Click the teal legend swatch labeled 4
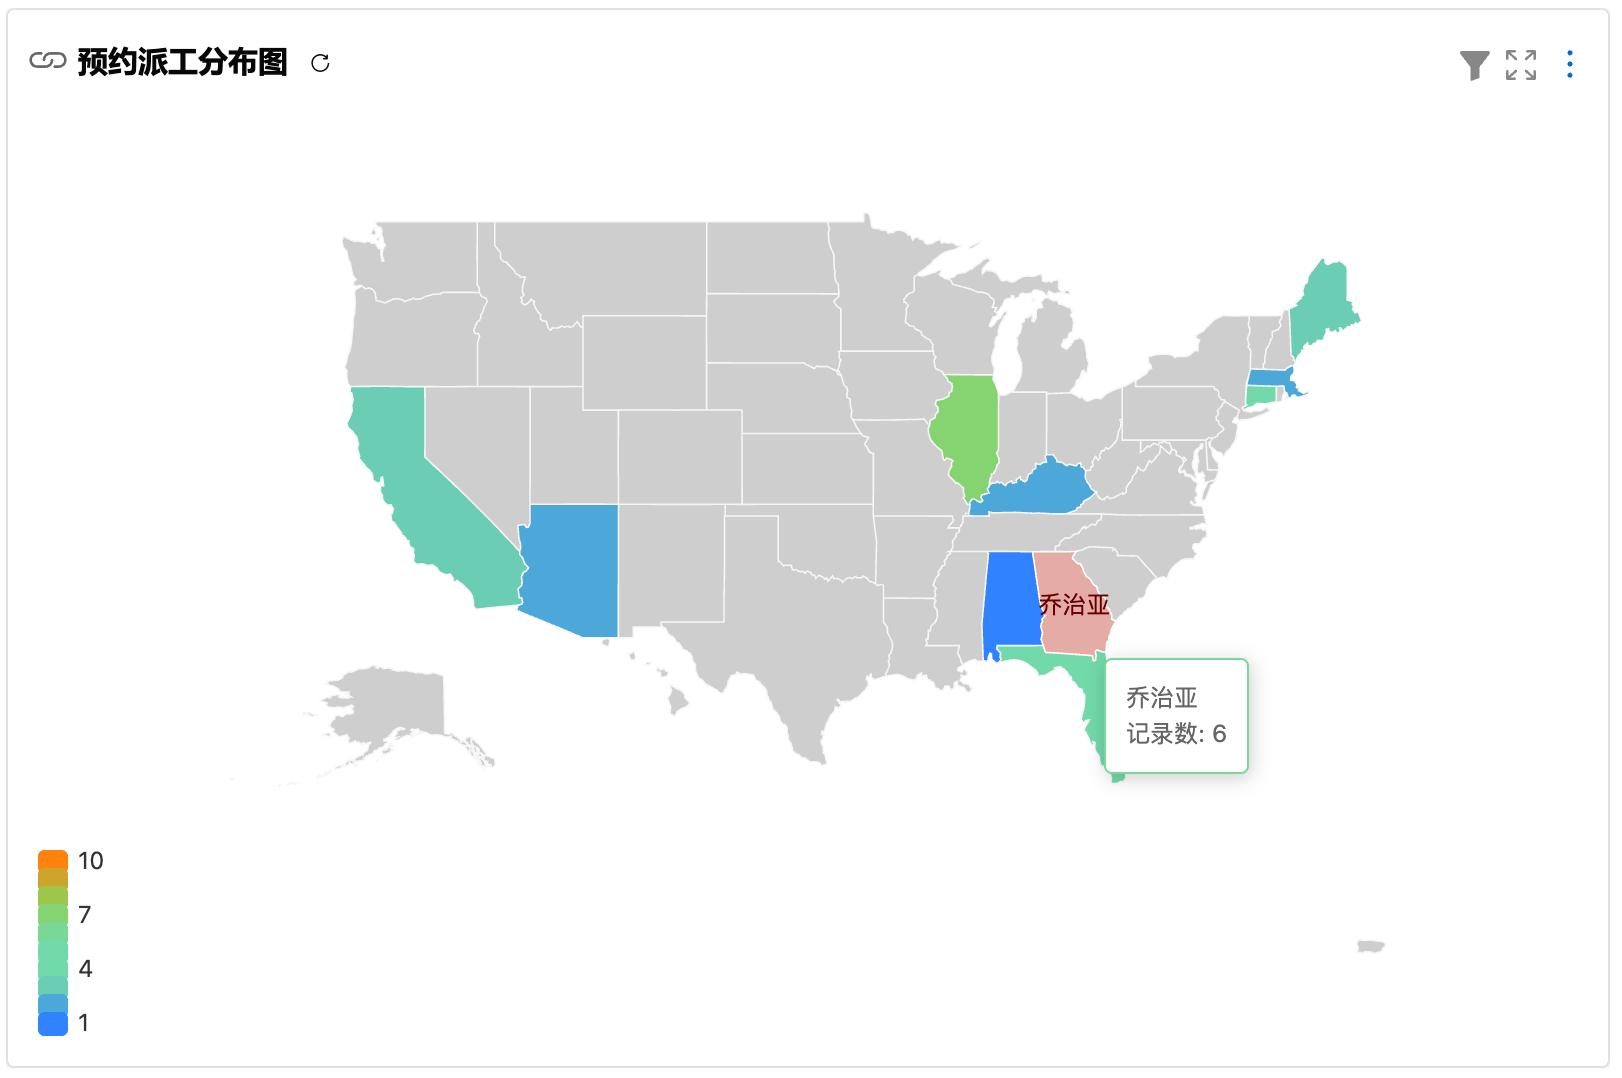Viewport: 1622px width, 1078px height. coord(53,968)
